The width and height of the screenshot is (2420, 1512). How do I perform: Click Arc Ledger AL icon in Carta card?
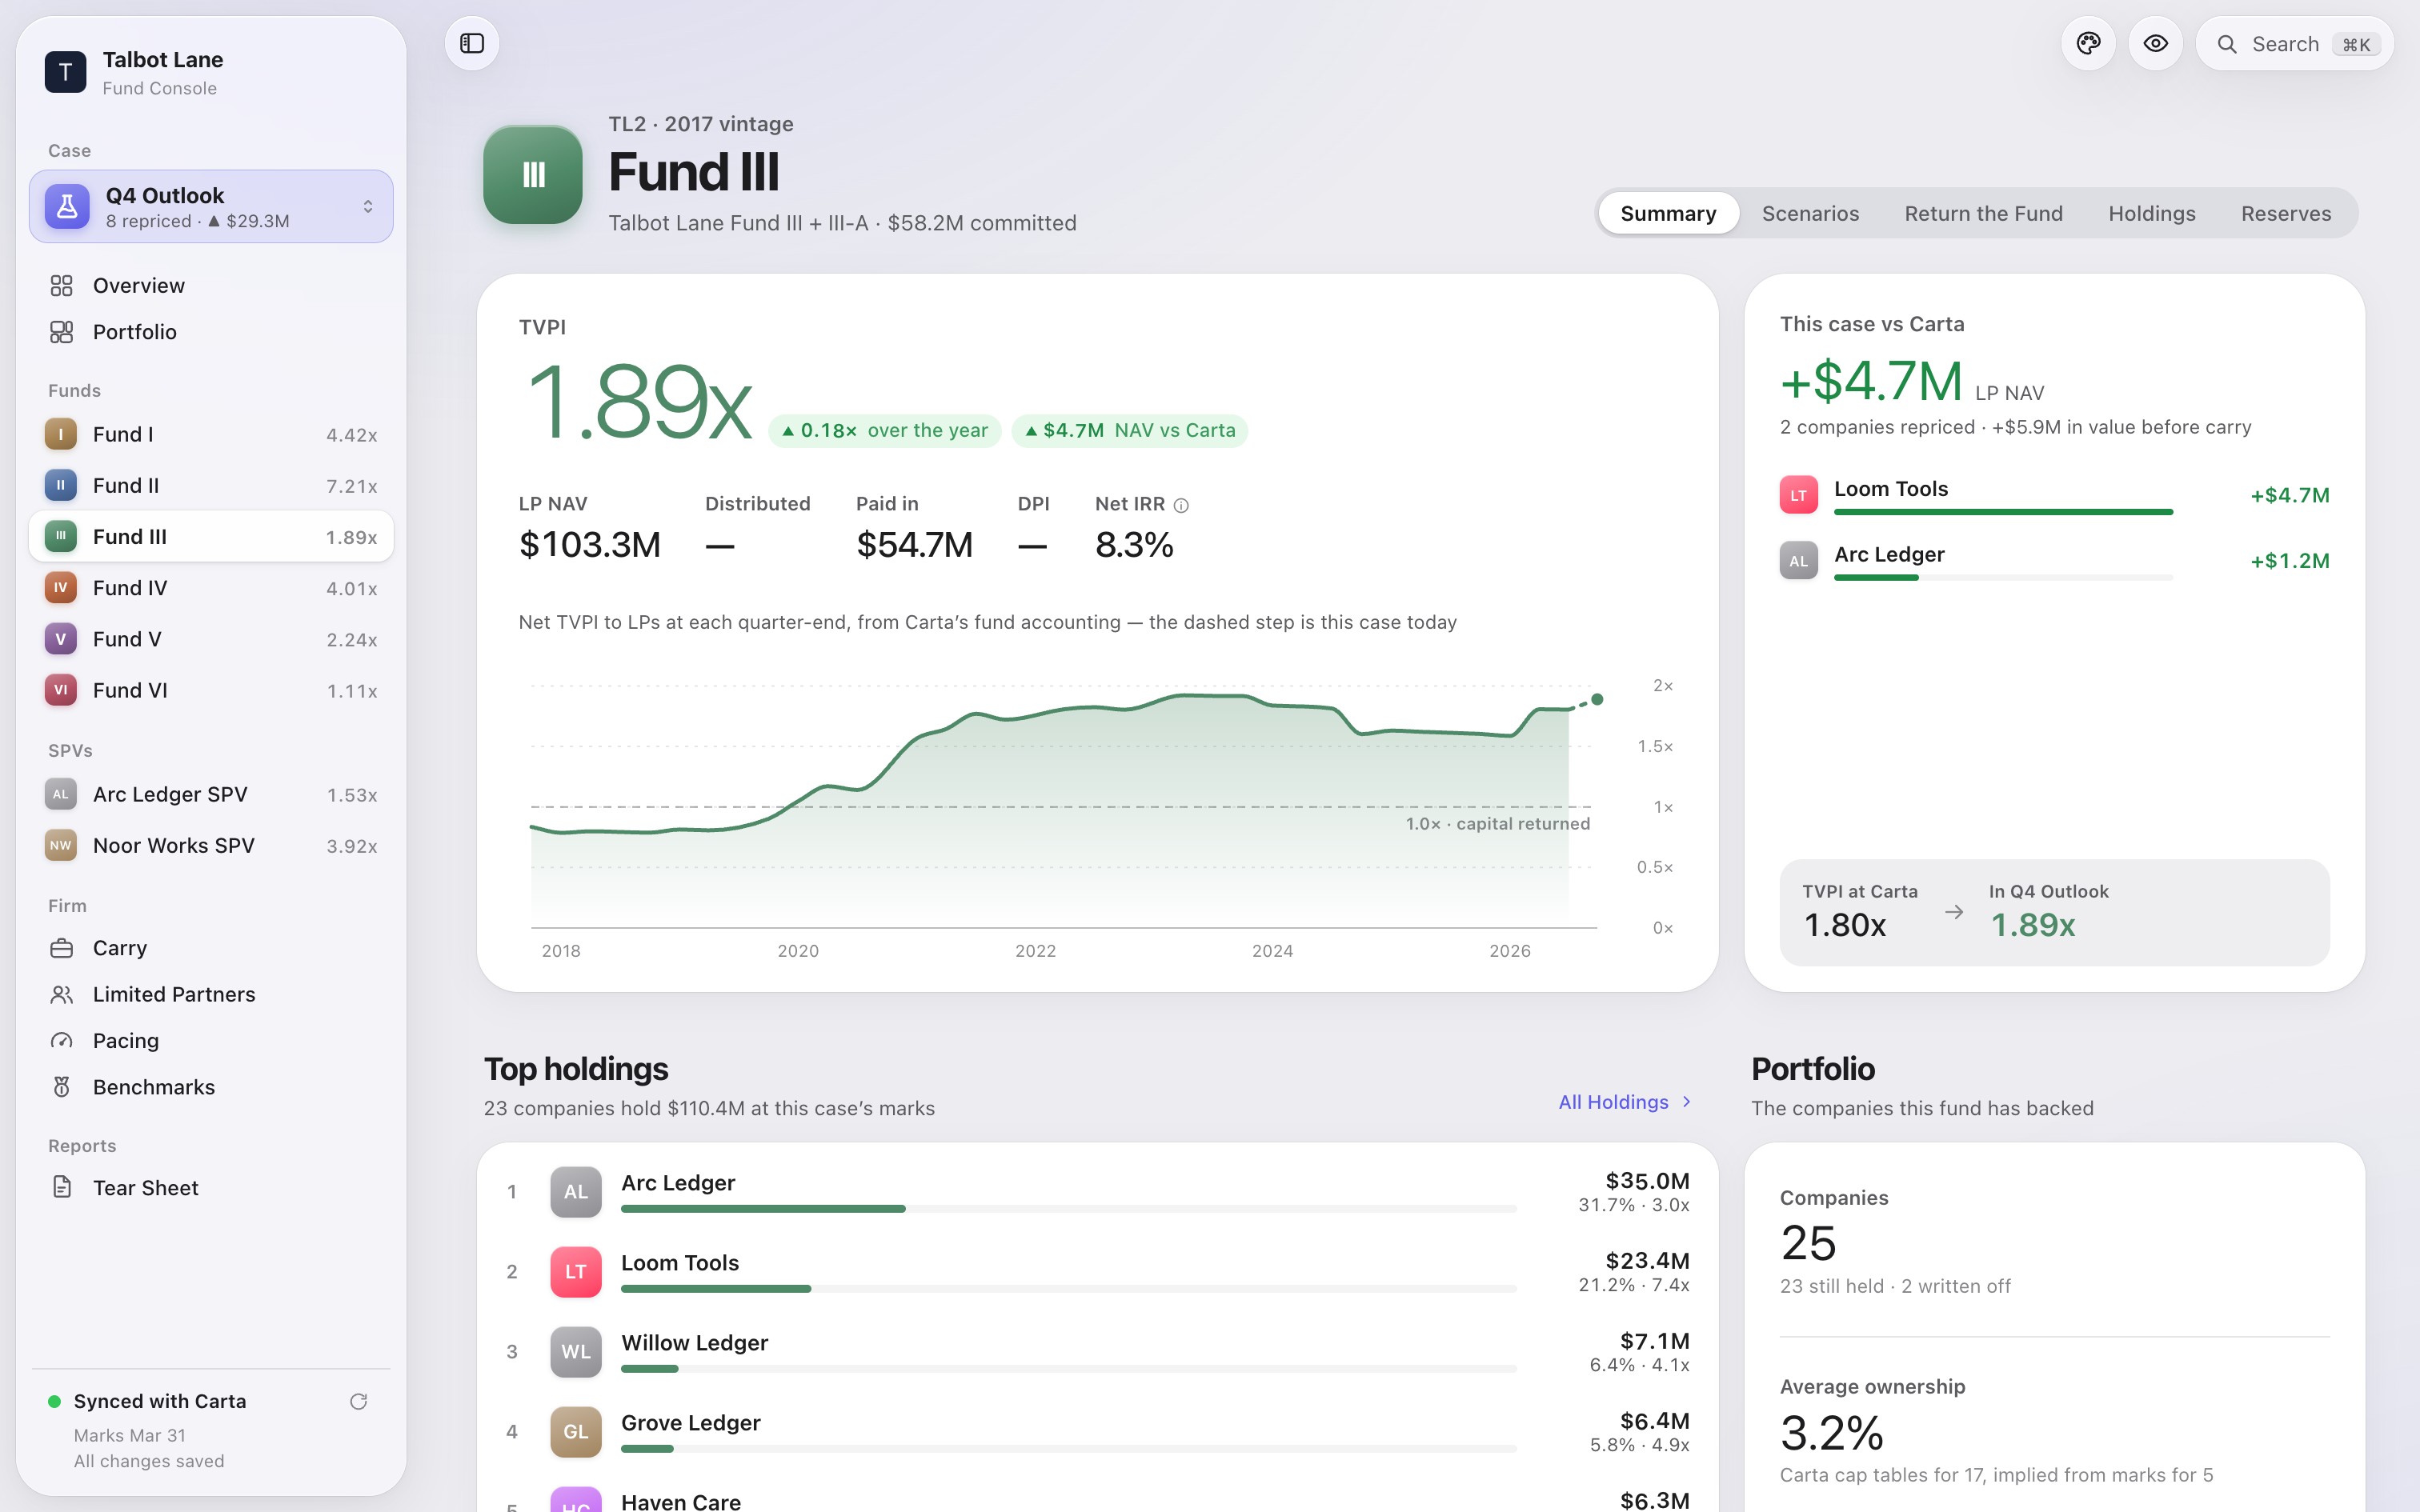(1799, 560)
